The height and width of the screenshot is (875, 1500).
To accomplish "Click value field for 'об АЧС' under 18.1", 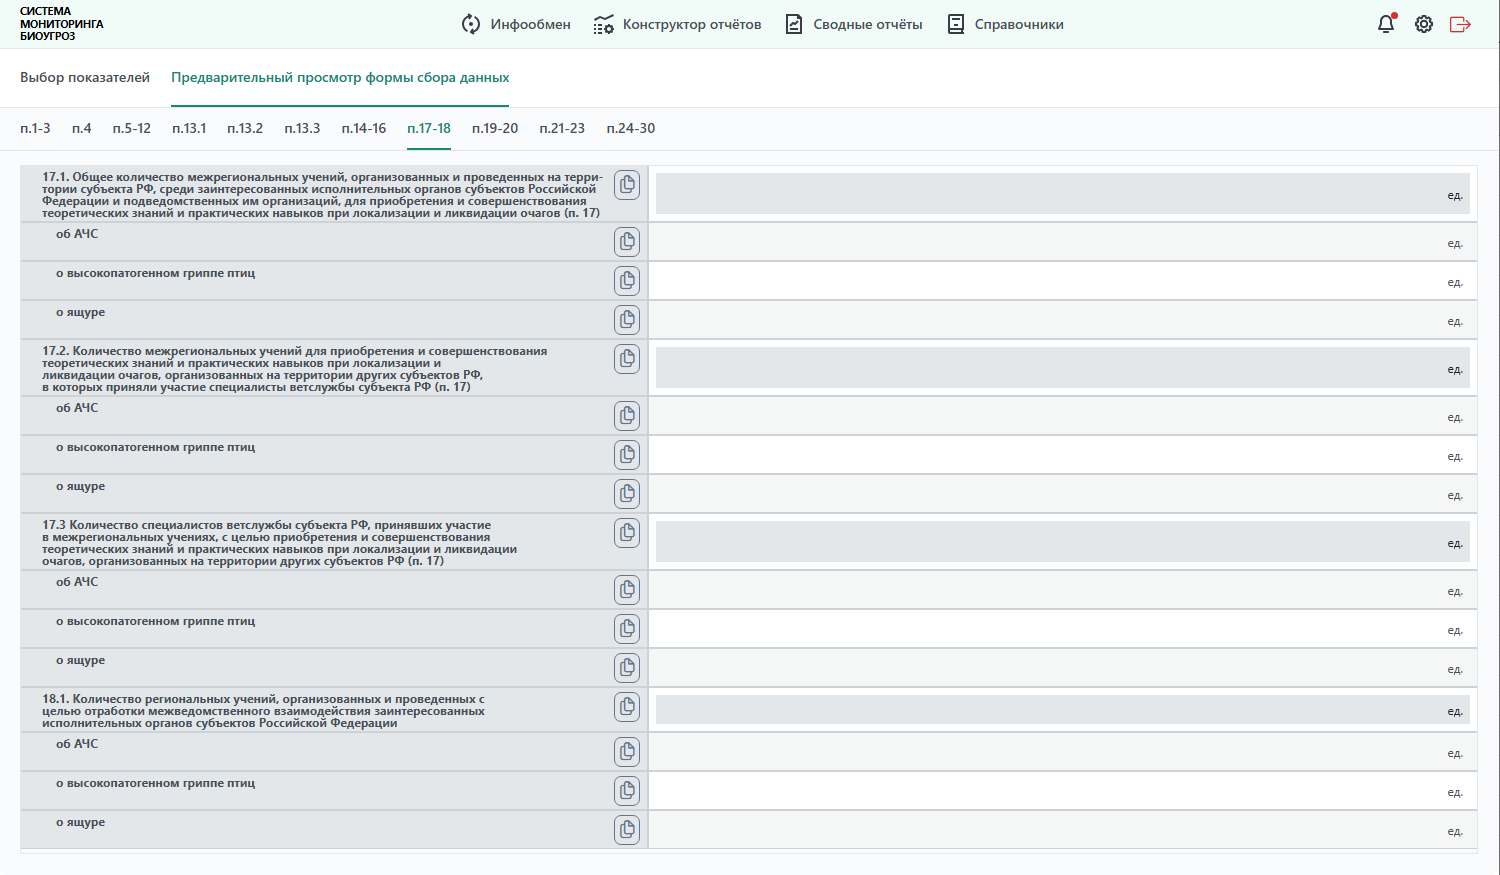I will [x=1063, y=752].
